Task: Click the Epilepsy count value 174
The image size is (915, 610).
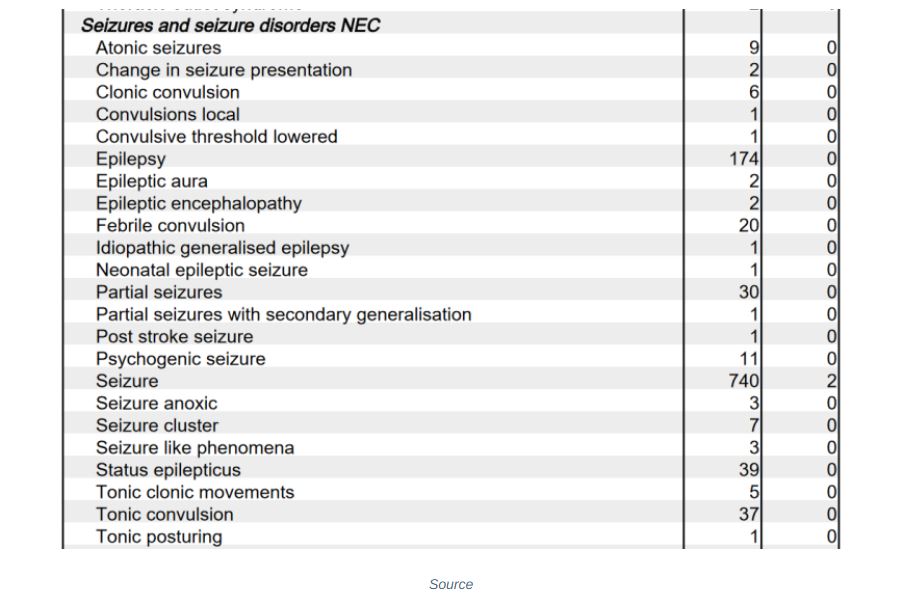Action: (743, 159)
